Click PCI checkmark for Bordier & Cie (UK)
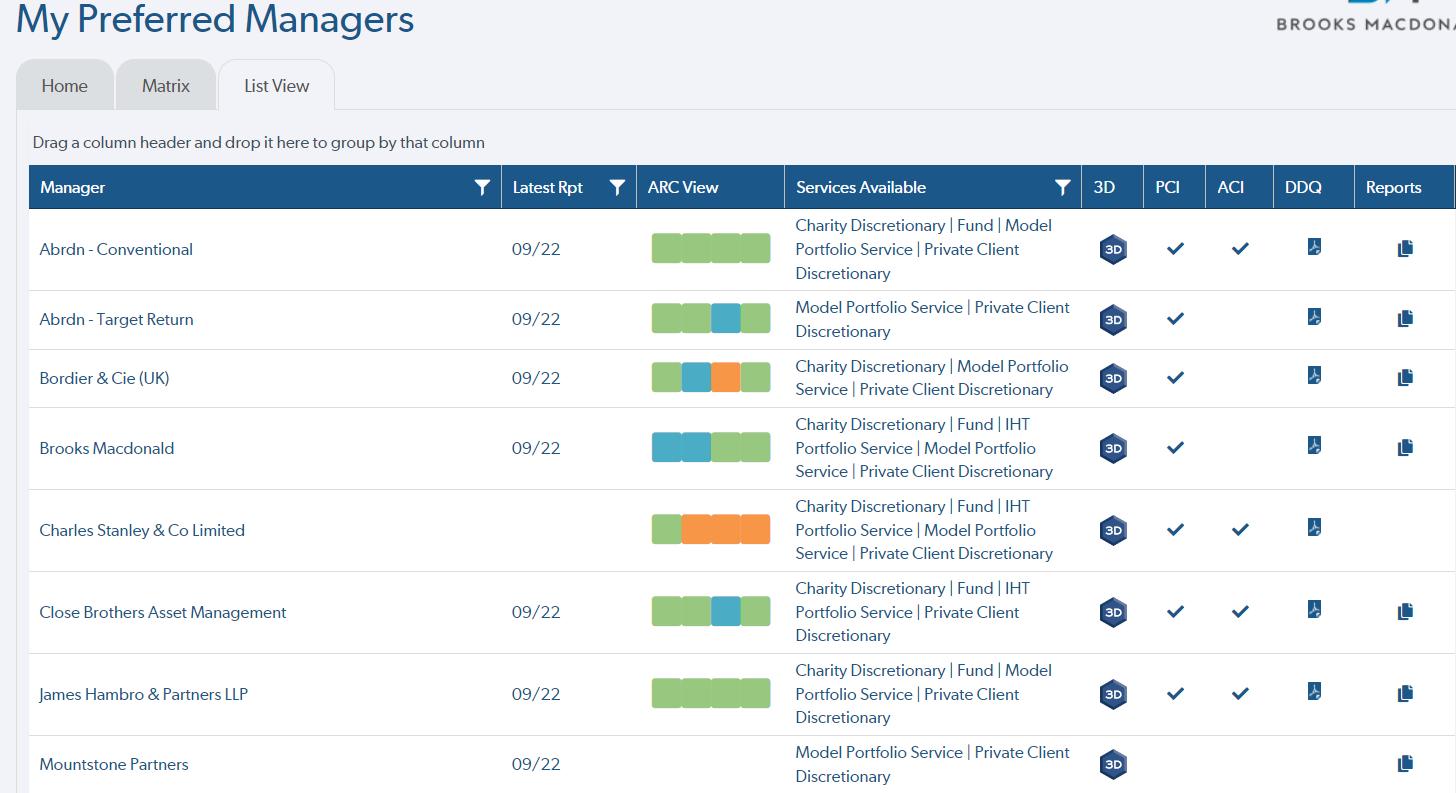 (x=1176, y=378)
